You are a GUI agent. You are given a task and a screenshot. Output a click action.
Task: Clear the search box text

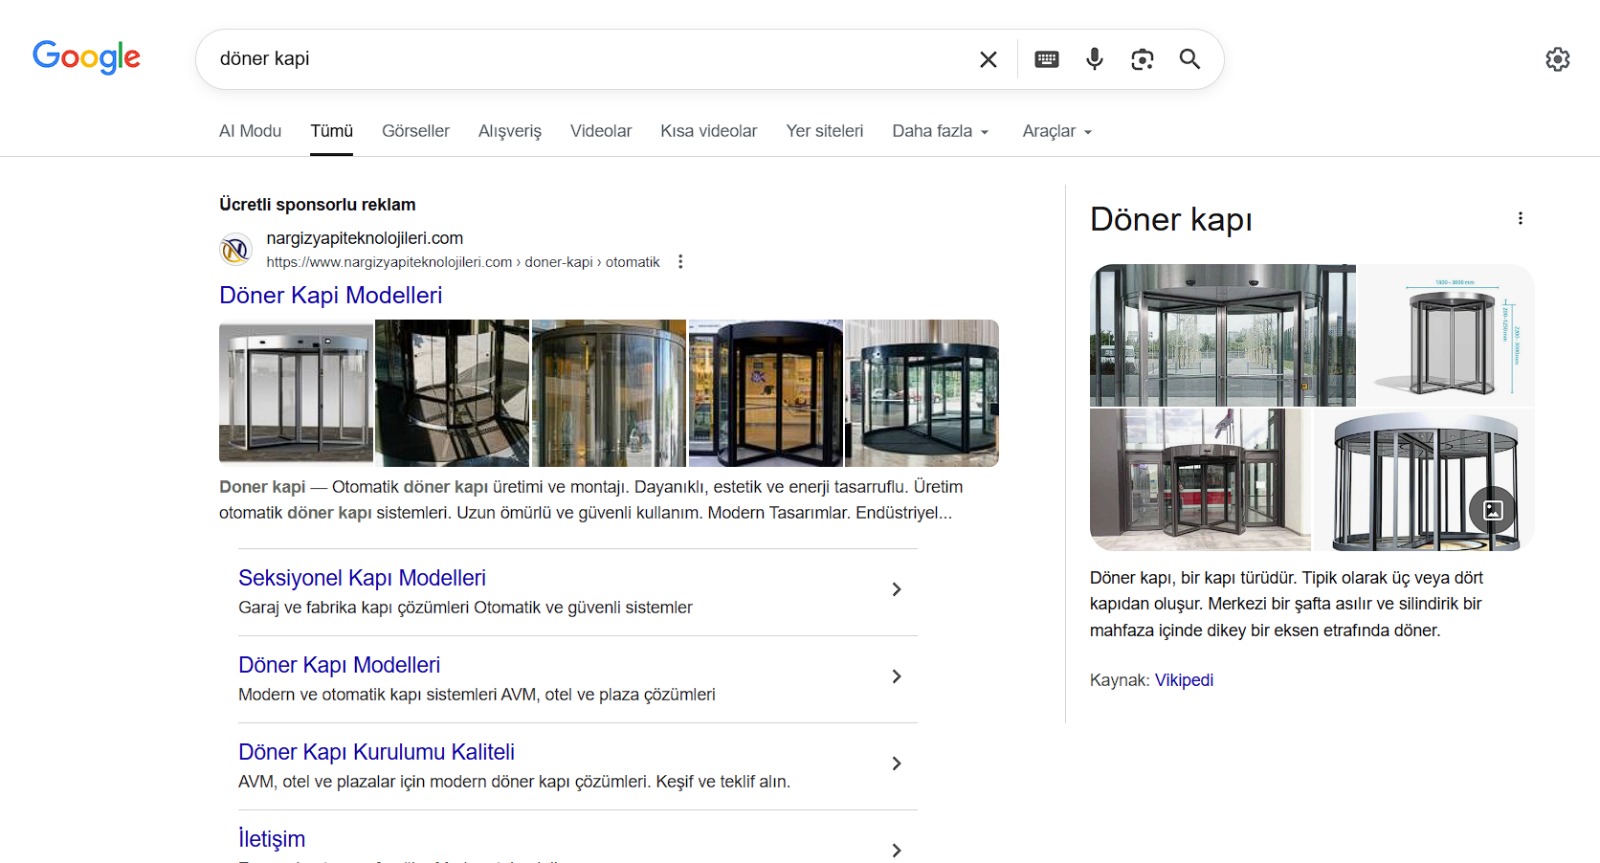click(x=988, y=59)
